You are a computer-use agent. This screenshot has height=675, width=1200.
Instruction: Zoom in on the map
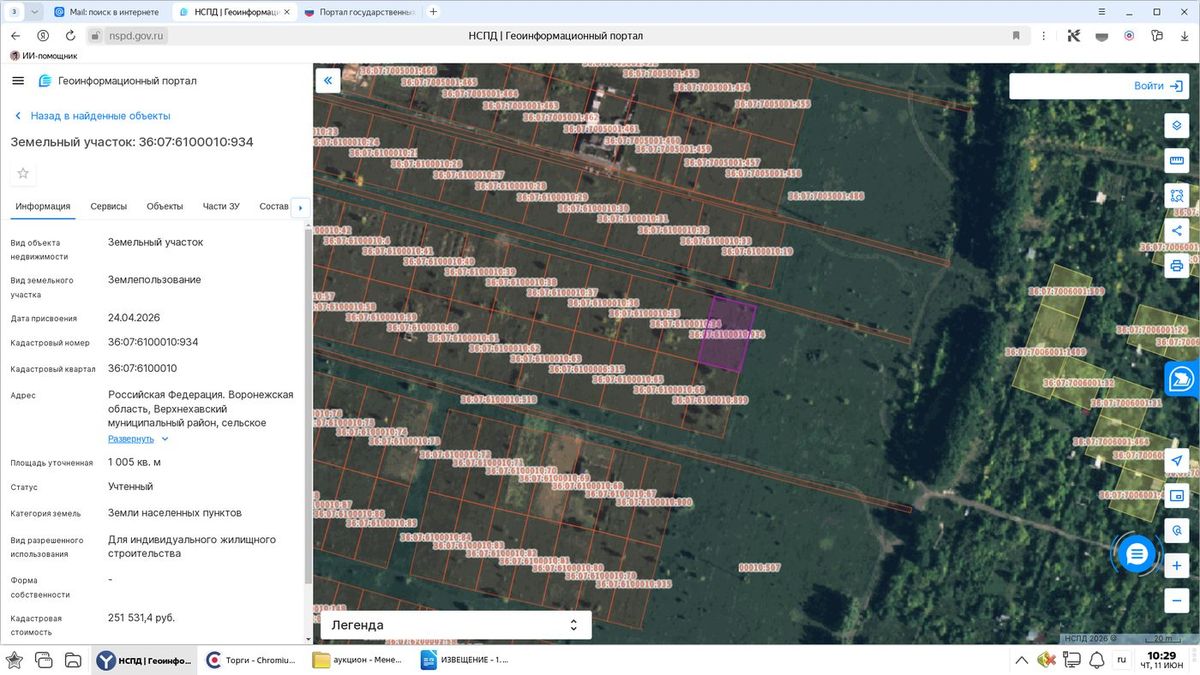click(1177, 566)
